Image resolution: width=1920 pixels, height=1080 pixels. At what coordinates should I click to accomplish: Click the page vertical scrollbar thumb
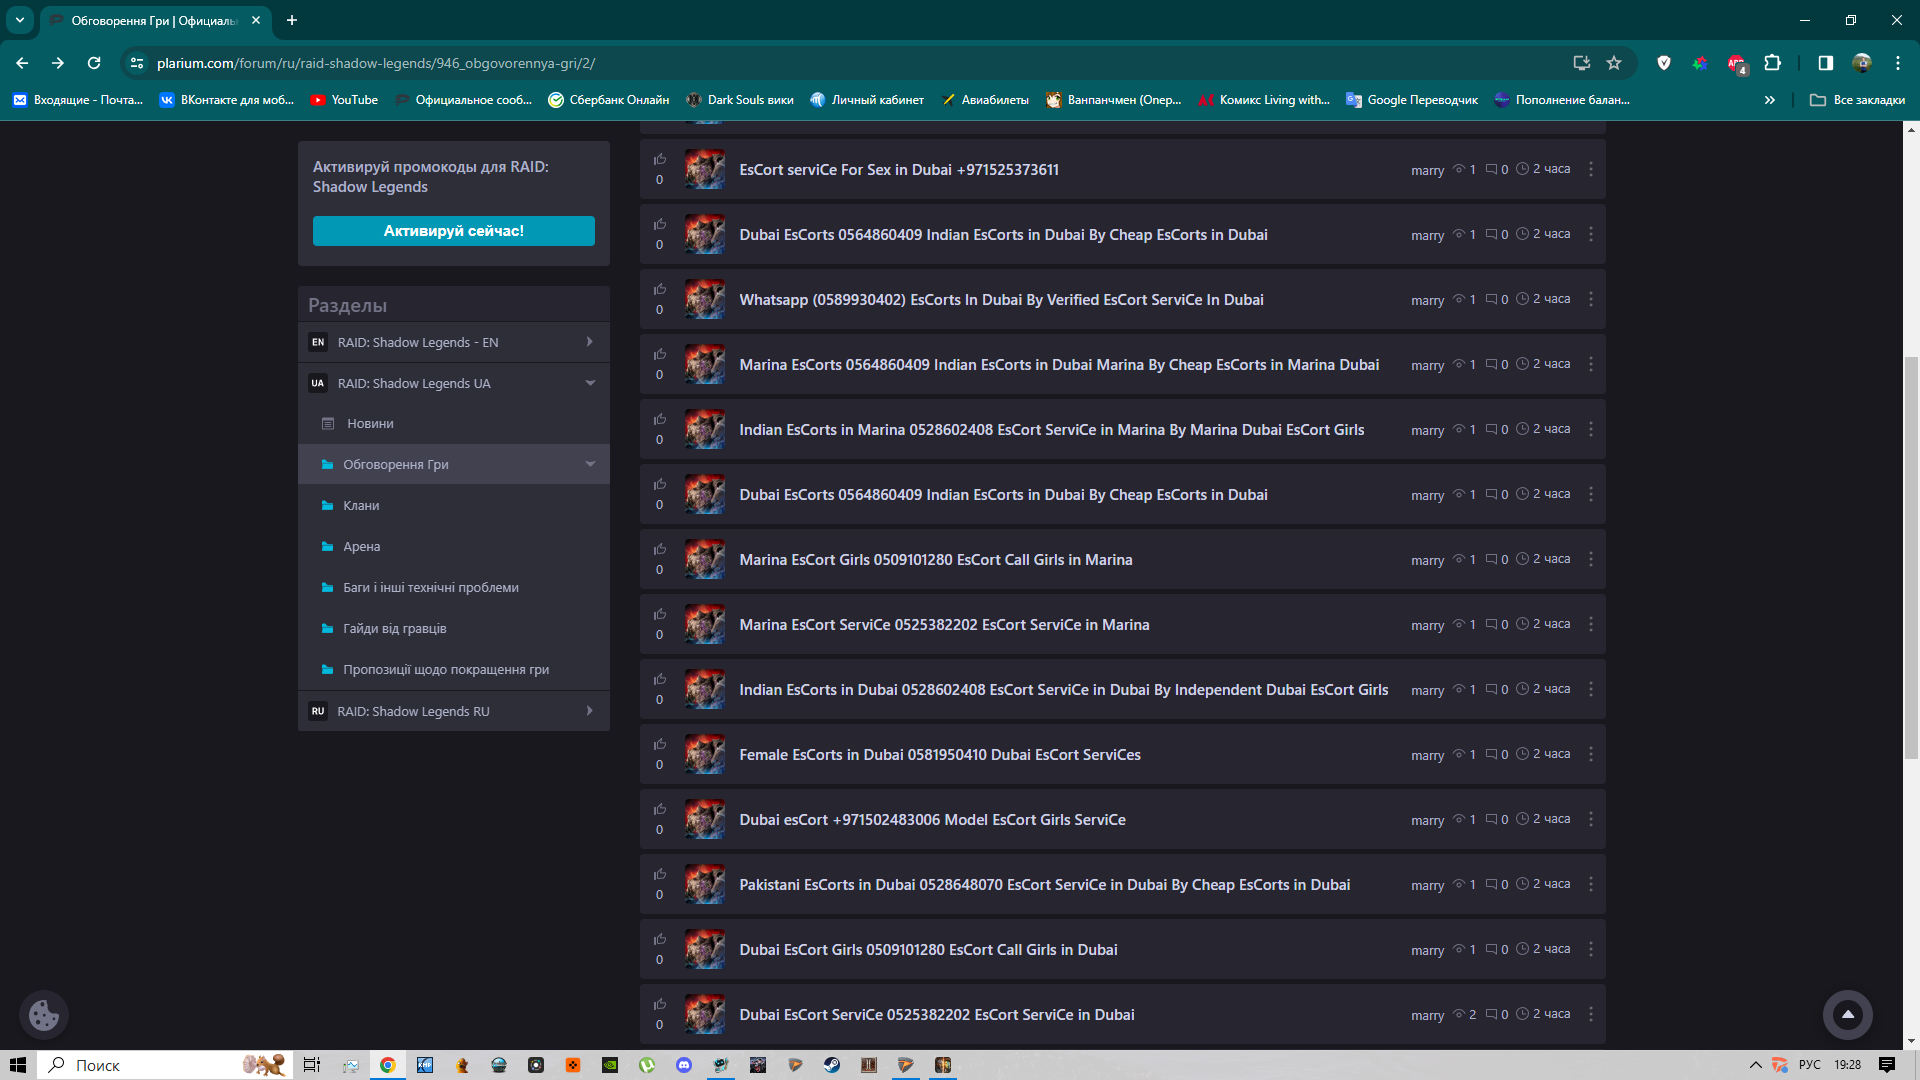(x=1911, y=557)
